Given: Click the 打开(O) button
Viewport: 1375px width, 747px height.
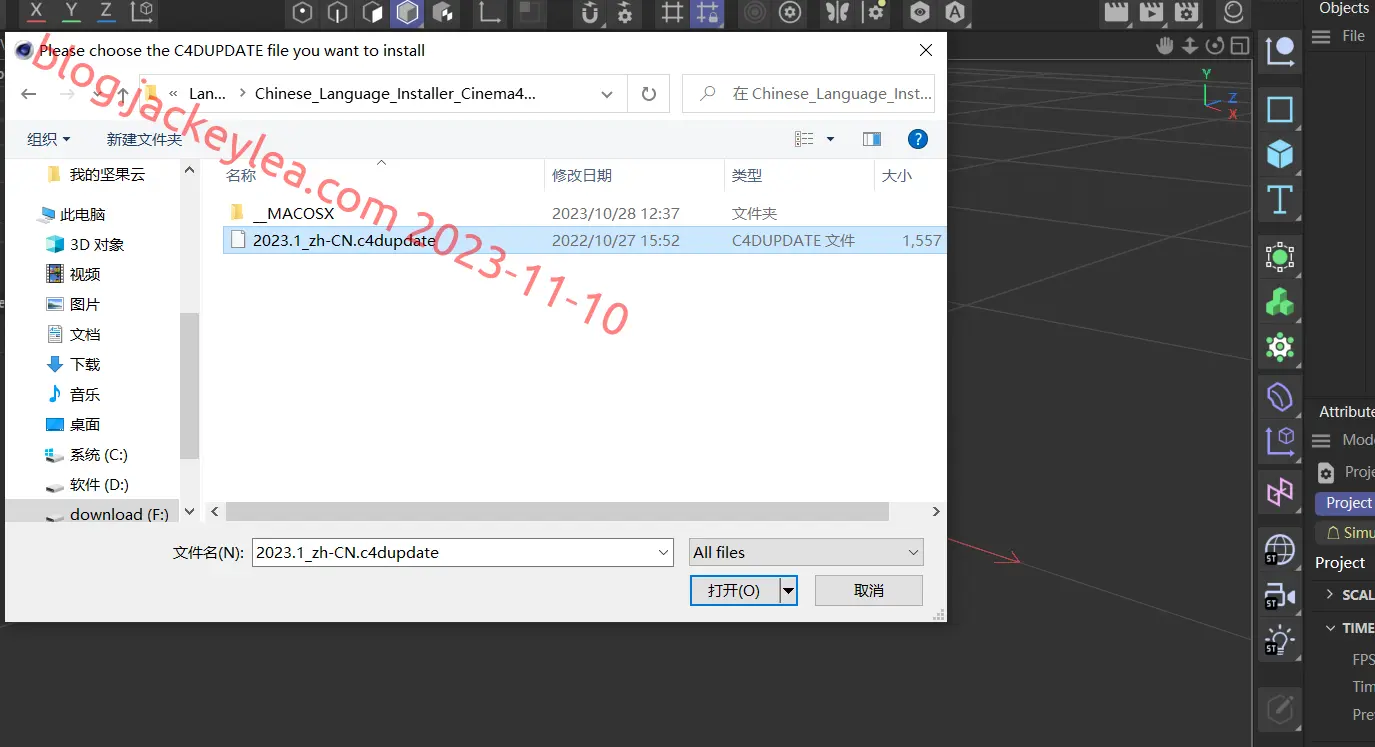Looking at the screenshot, I should point(734,591).
